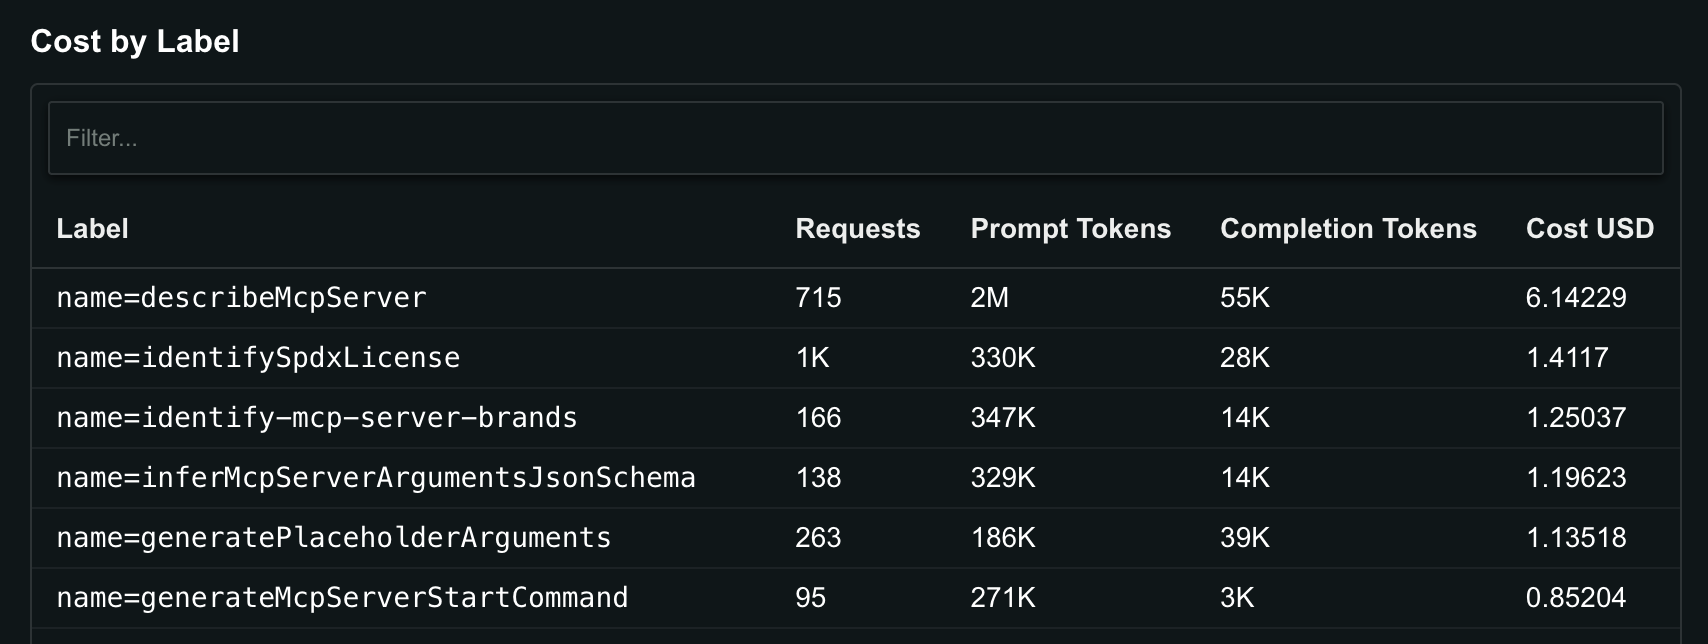Select the name=generateMcpServerStartCommand row label
This screenshot has height=644, width=1708.
342,598
